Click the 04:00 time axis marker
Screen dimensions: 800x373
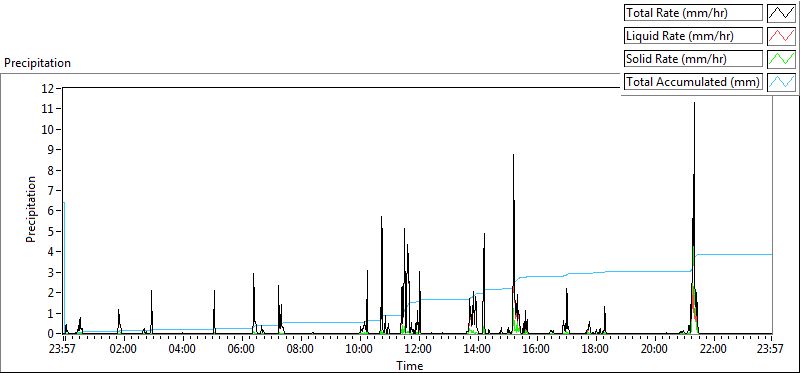point(182,350)
